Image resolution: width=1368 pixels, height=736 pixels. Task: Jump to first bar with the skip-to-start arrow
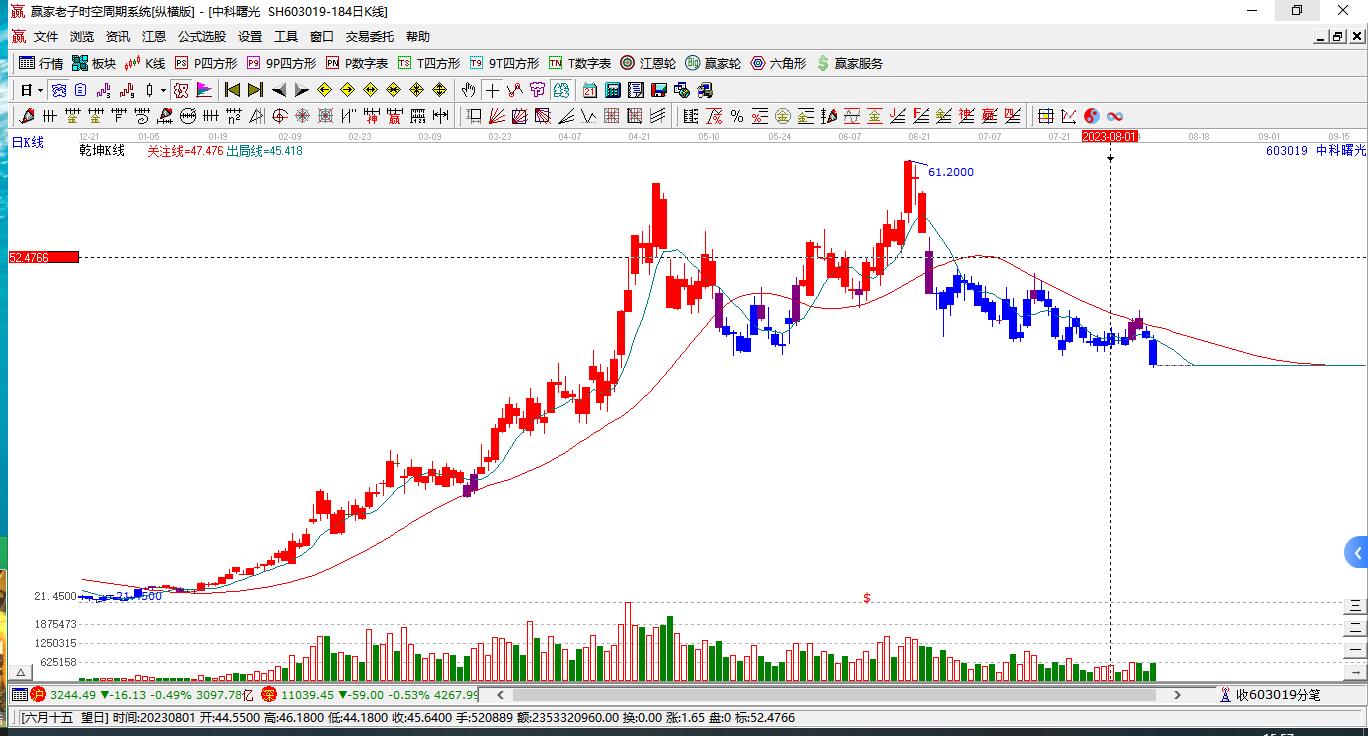click(232, 90)
